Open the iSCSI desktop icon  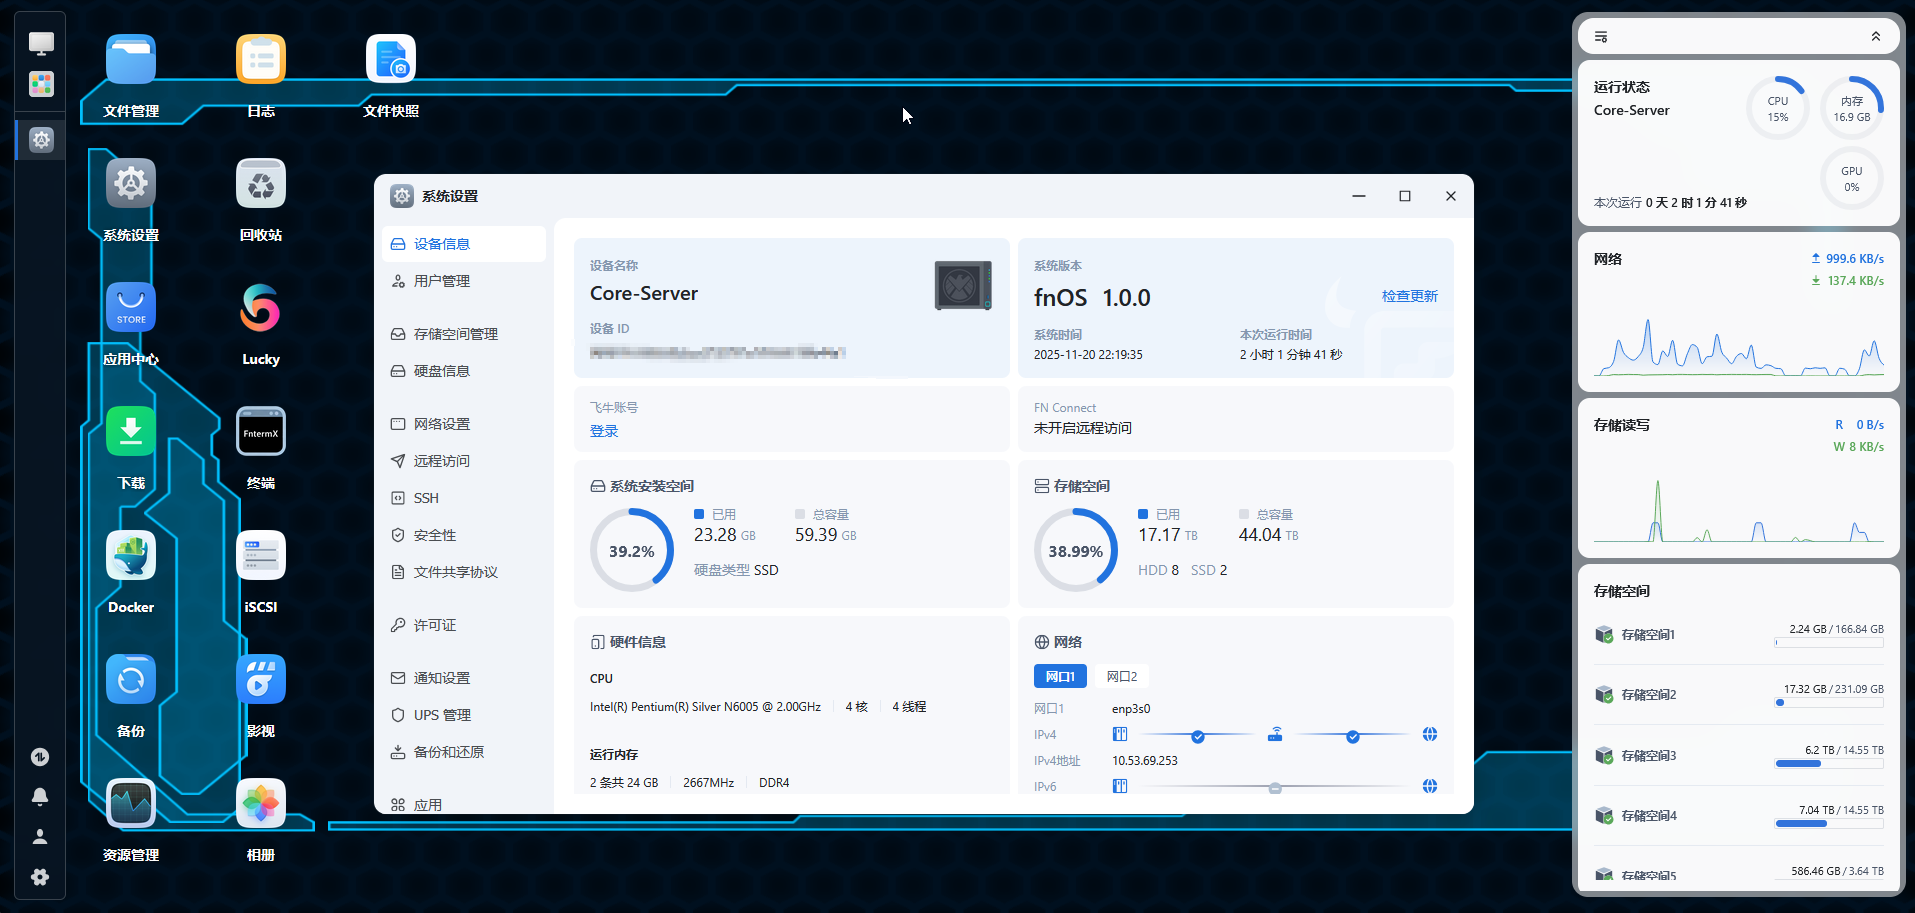click(x=261, y=556)
